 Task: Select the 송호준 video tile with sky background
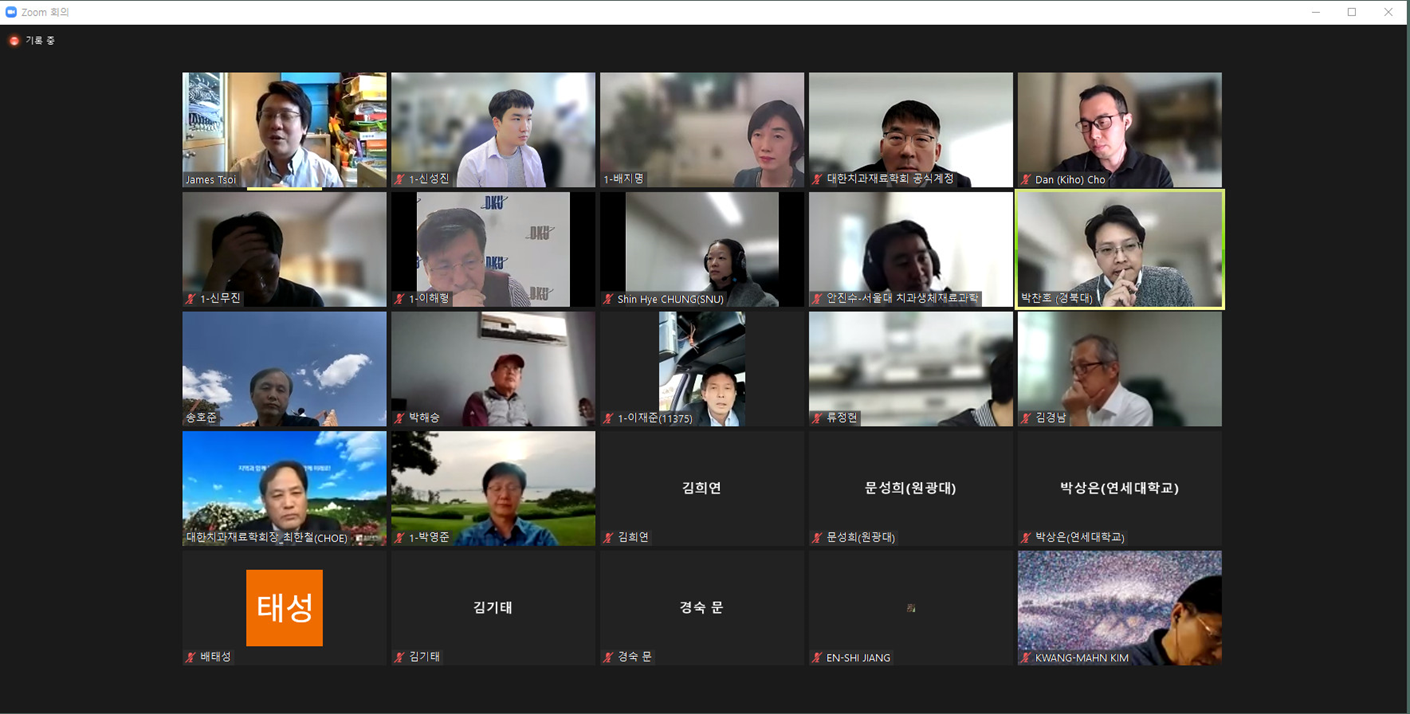(284, 368)
